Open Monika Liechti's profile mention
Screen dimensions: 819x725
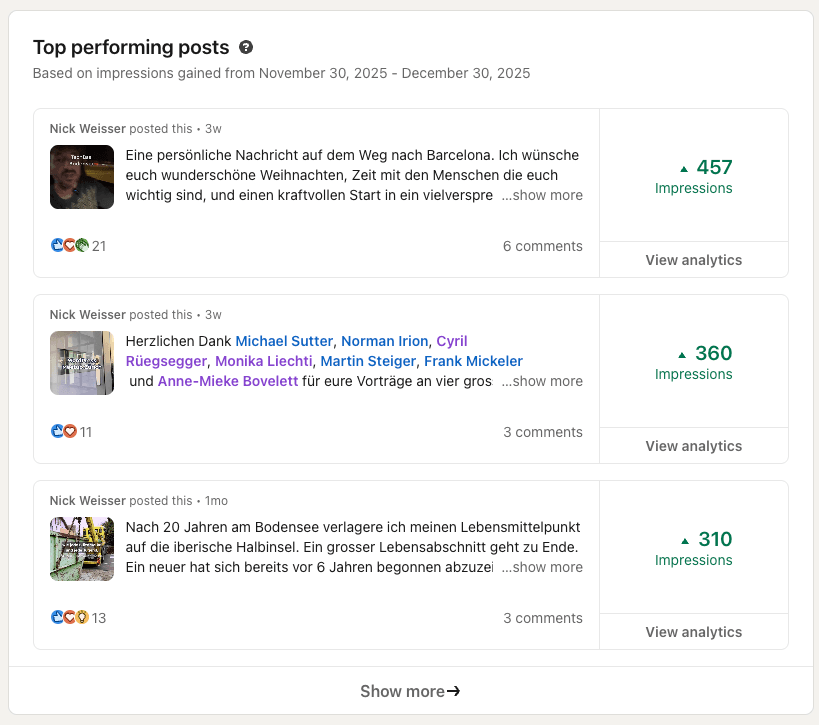pyautogui.click(x=261, y=361)
